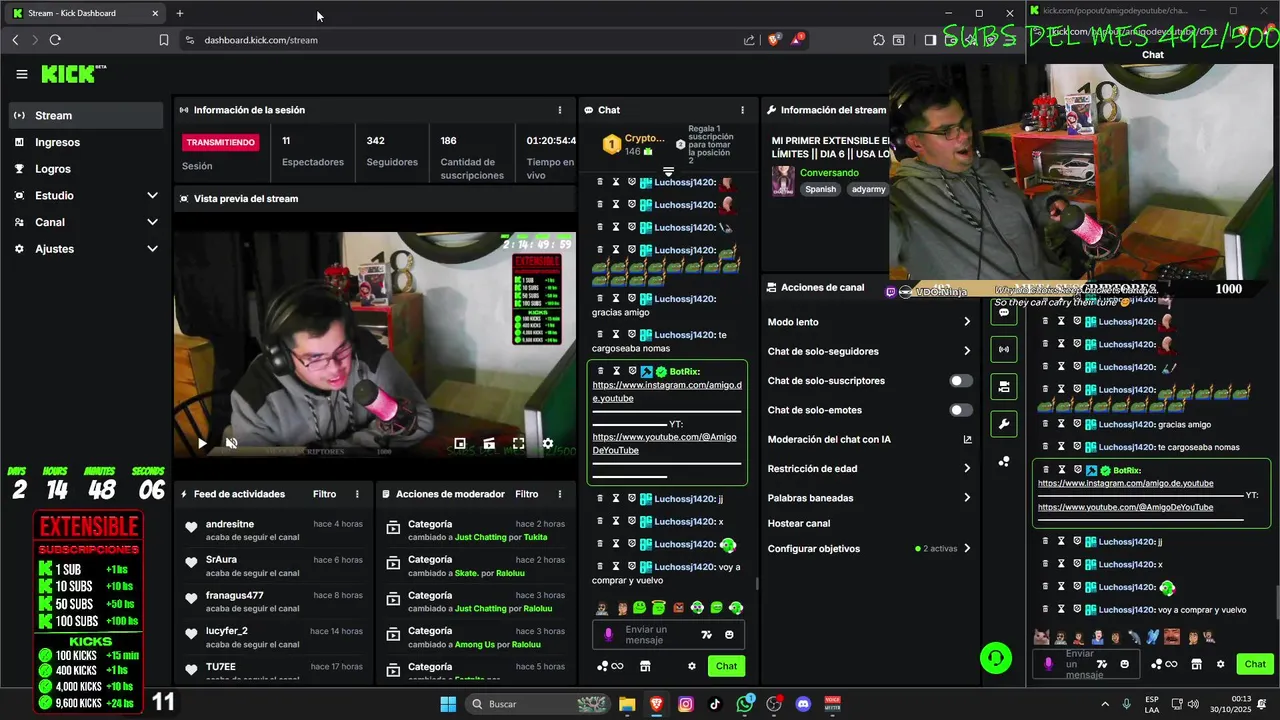Open WhatsApp from the taskbar
This screenshot has height=720, width=1280.
[x=745, y=704]
